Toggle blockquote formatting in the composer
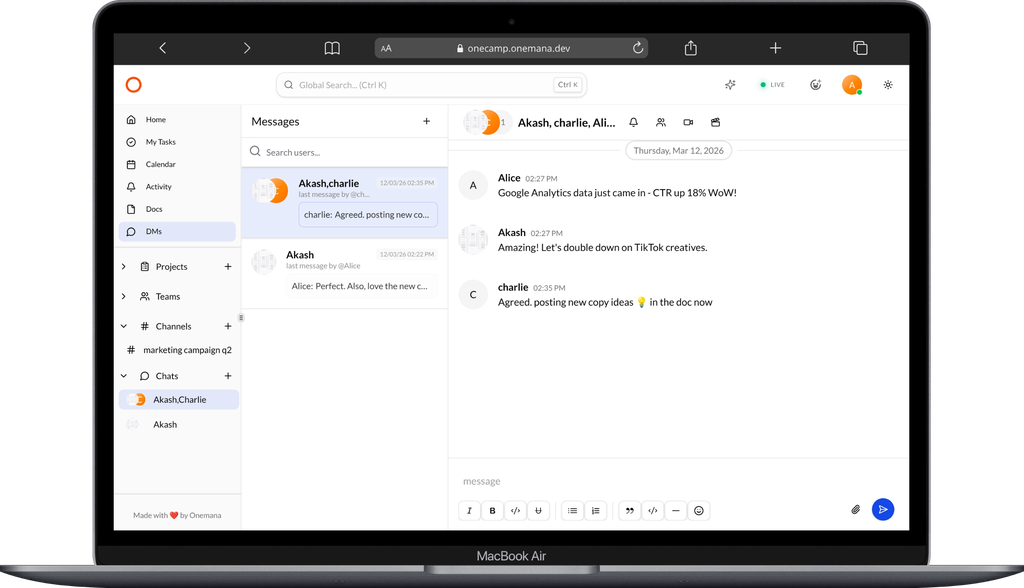1024x588 pixels. pyautogui.click(x=629, y=510)
